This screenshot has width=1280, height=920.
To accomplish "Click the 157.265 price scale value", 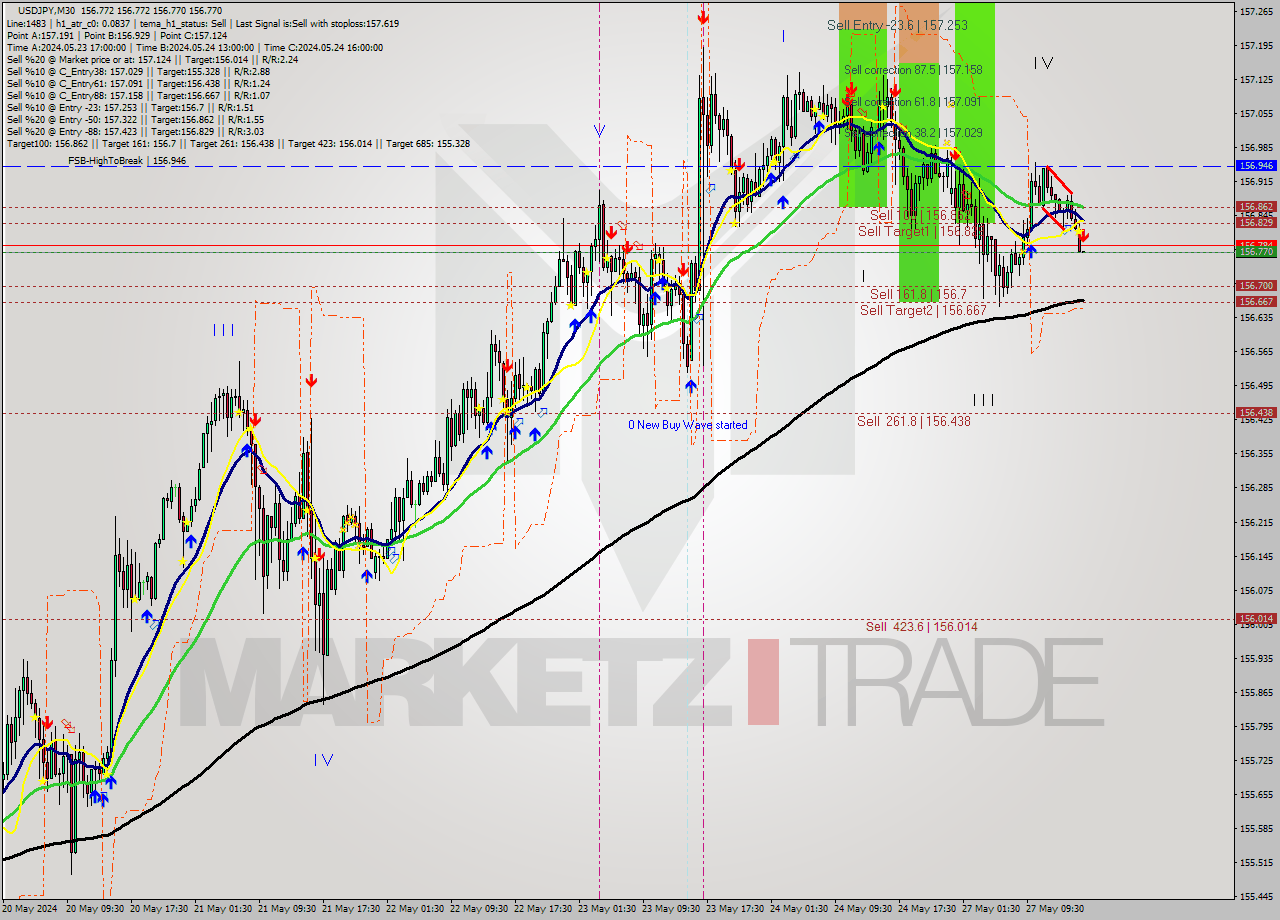I will click(x=1256, y=11).
